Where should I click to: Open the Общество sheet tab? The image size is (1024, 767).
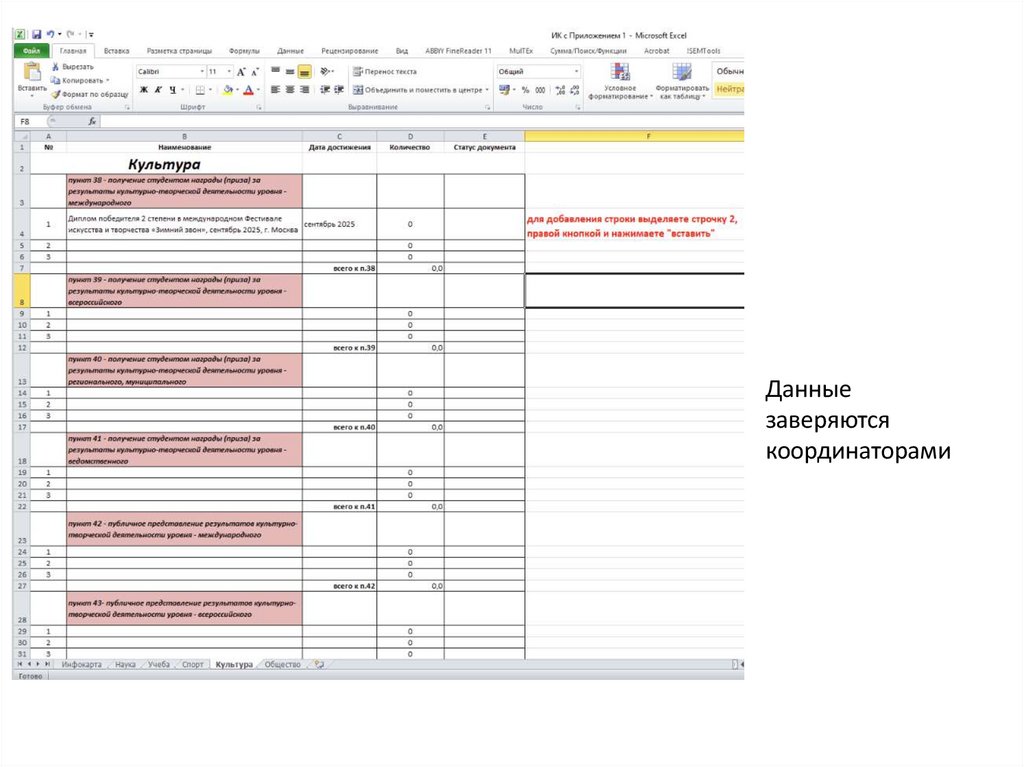tap(283, 664)
